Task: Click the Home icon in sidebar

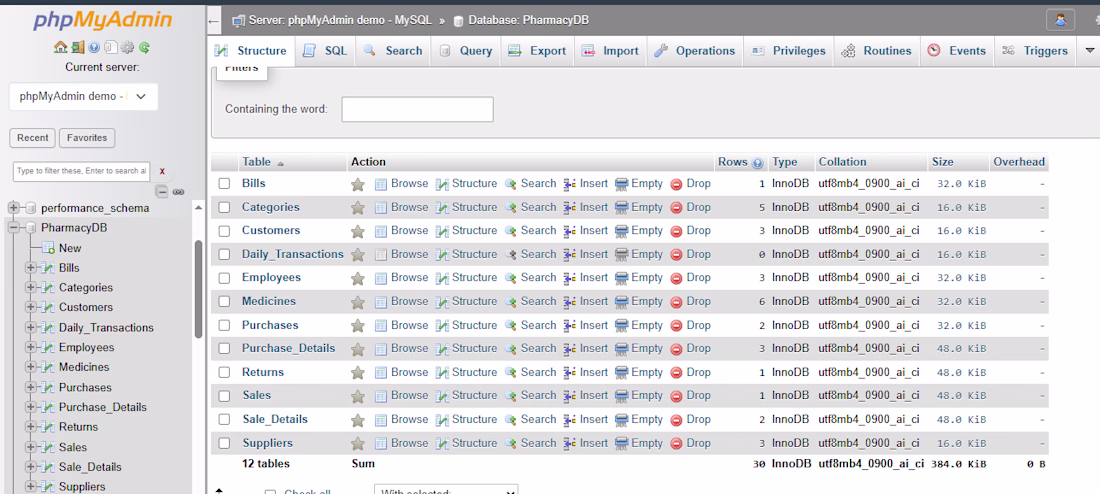Action: pos(60,47)
